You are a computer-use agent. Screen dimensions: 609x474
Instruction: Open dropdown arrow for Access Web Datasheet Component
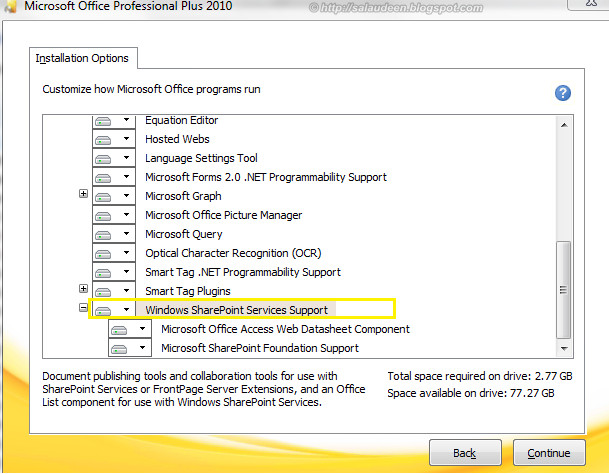tap(143, 328)
